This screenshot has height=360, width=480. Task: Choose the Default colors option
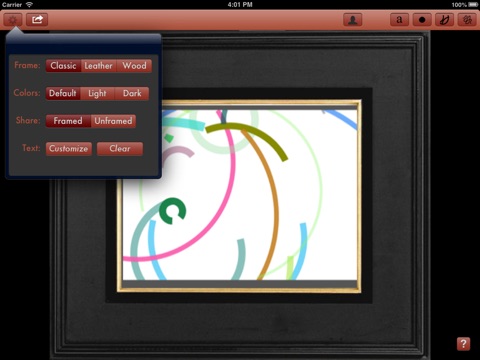(x=63, y=93)
